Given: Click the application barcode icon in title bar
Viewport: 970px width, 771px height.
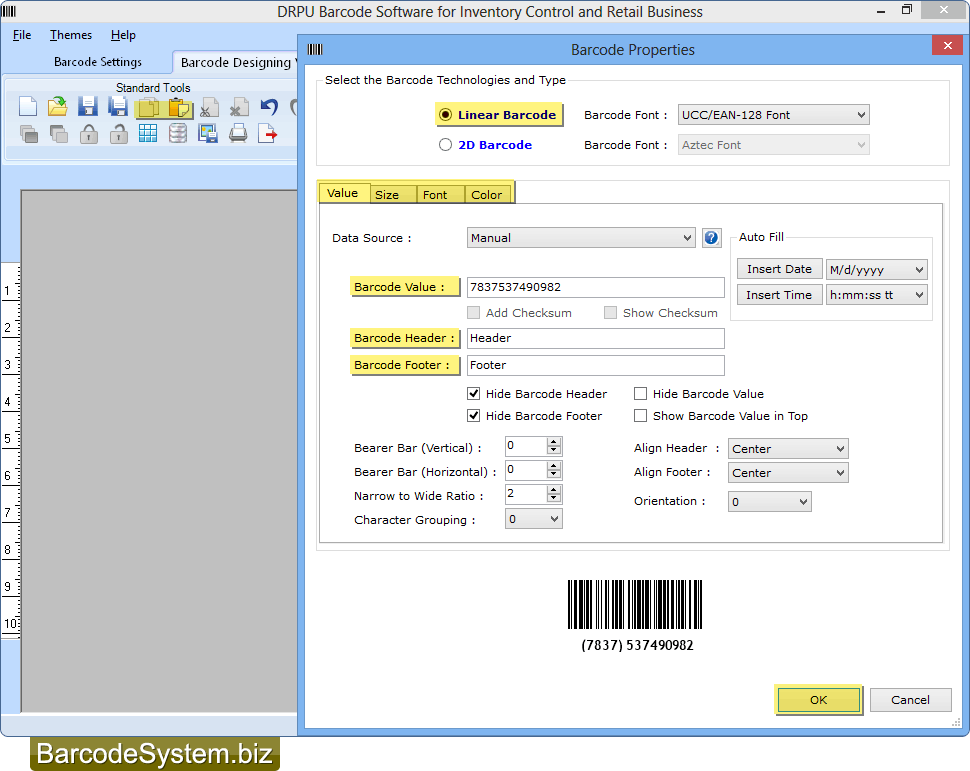Looking at the screenshot, I should [9, 11].
